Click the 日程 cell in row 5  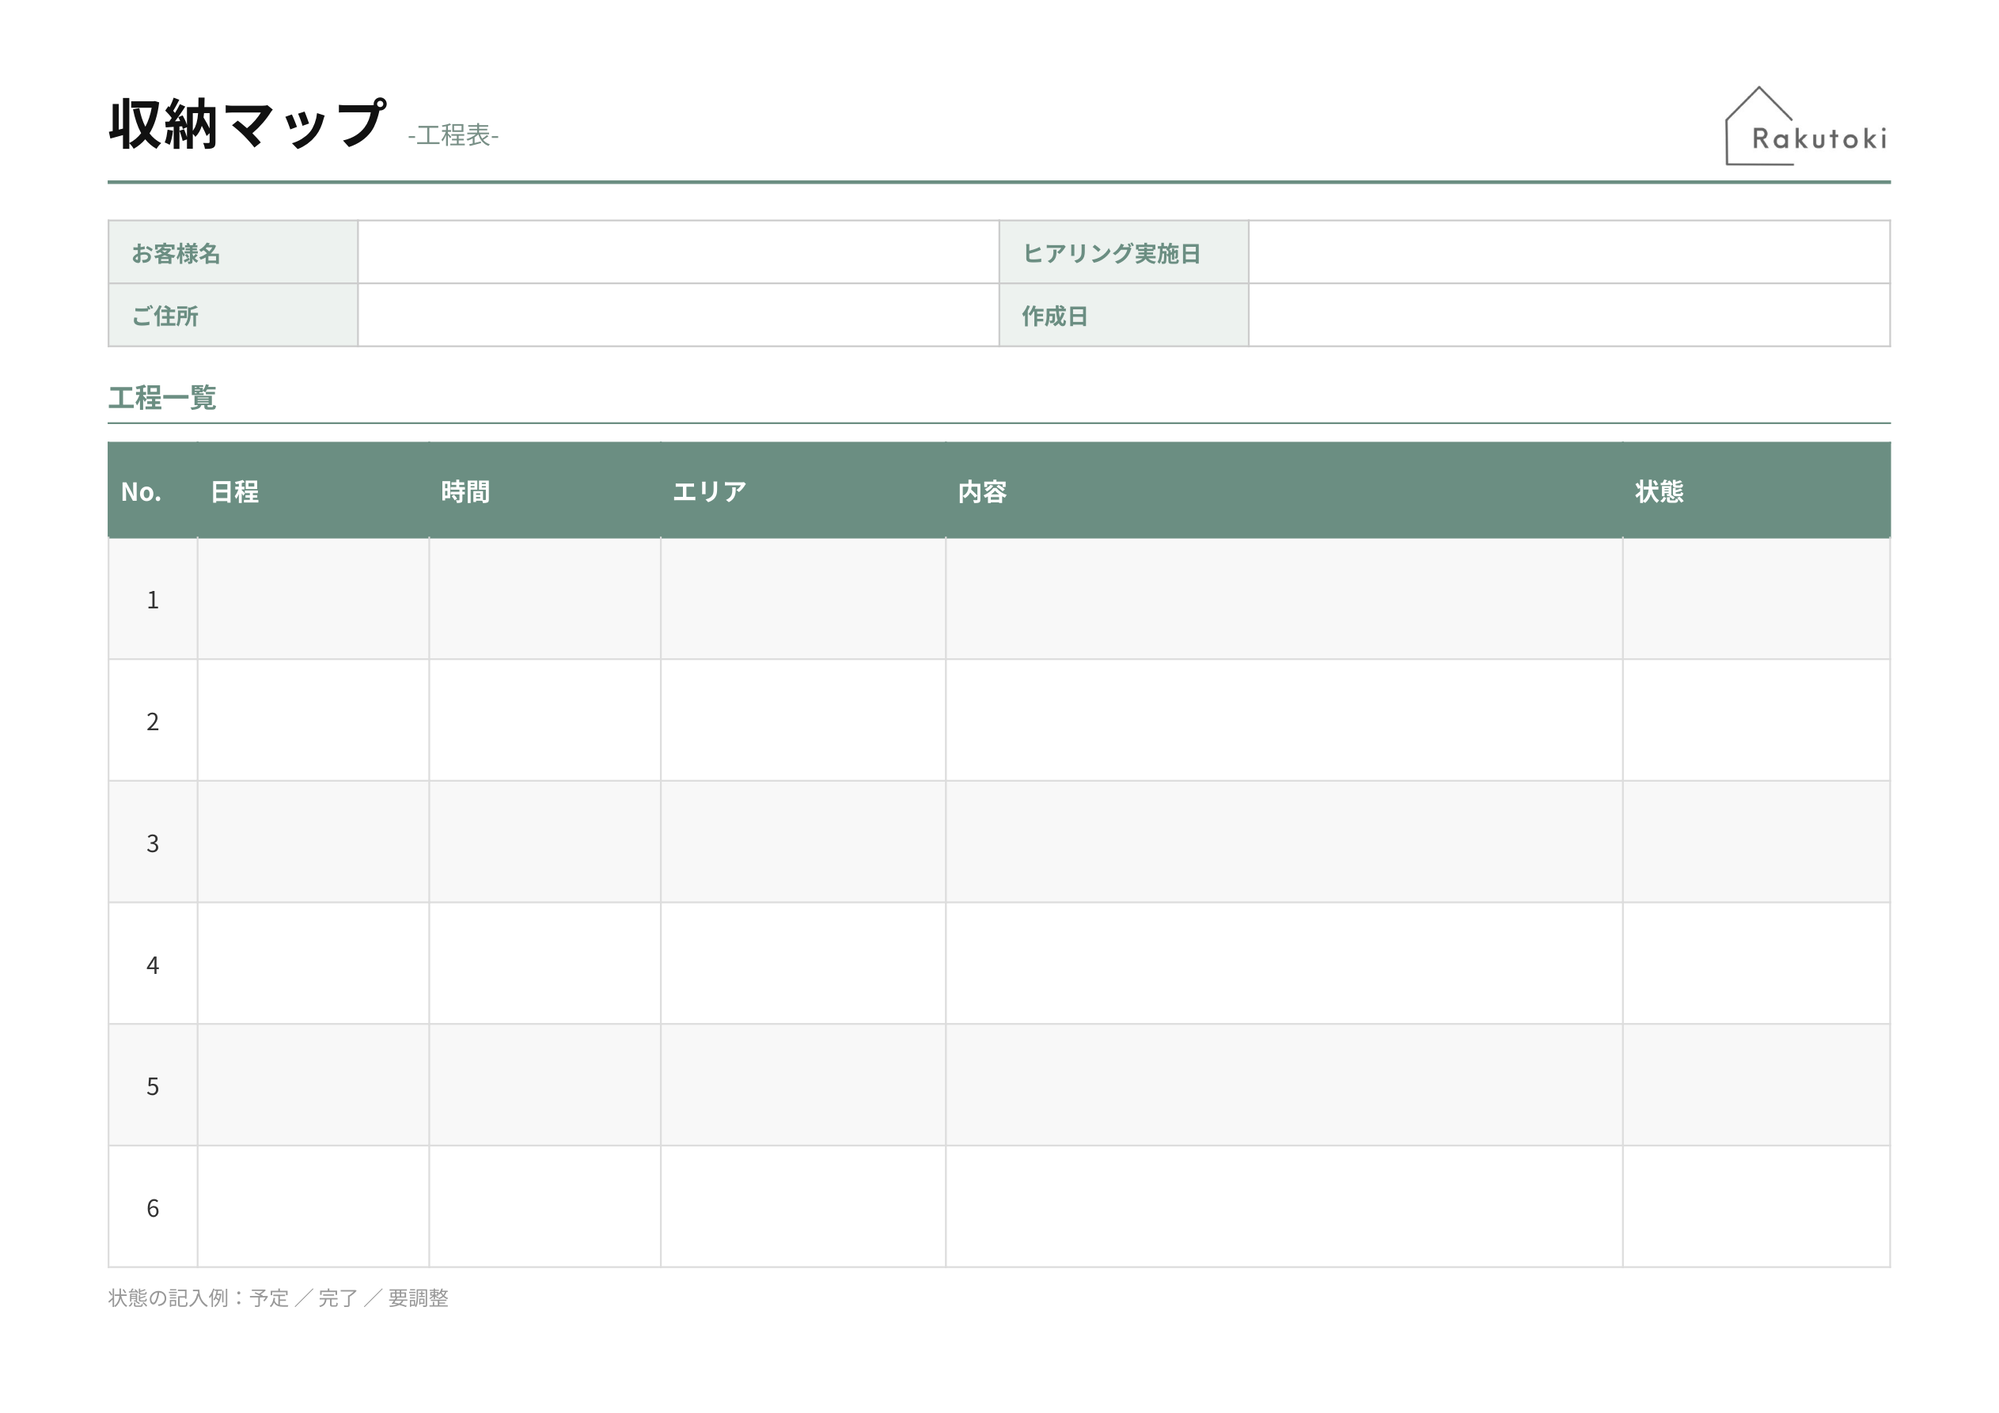pos(313,1085)
